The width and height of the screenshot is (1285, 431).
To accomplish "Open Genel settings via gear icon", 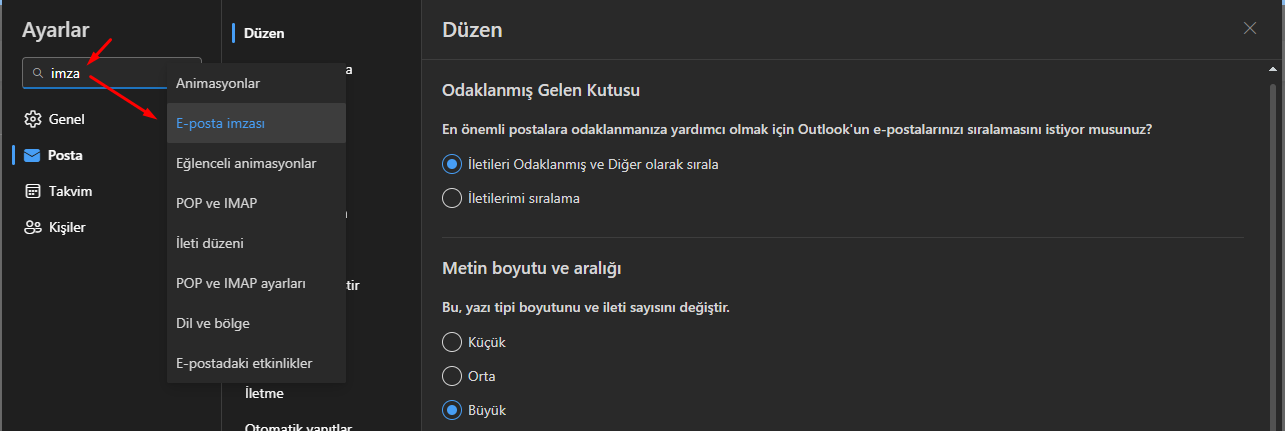I will [x=33, y=119].
